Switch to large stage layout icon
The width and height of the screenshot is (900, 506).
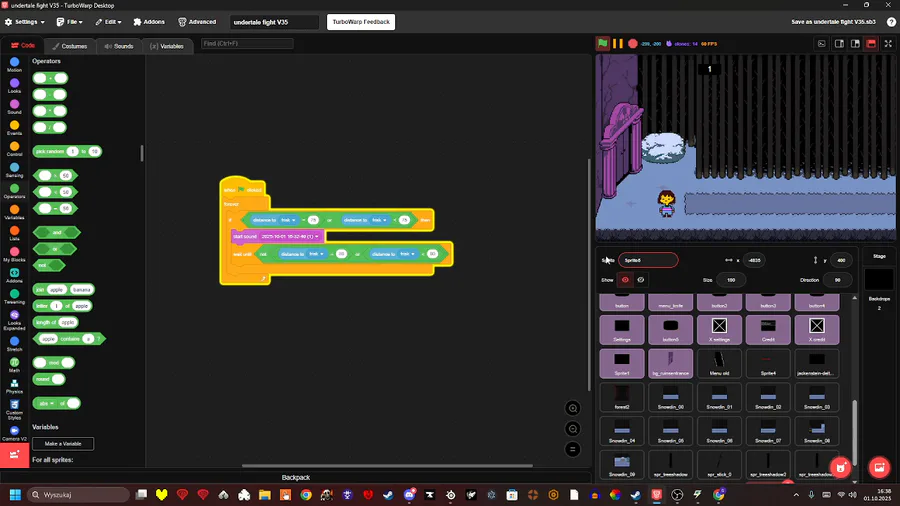pyautogui.click(x=855, y=44)
